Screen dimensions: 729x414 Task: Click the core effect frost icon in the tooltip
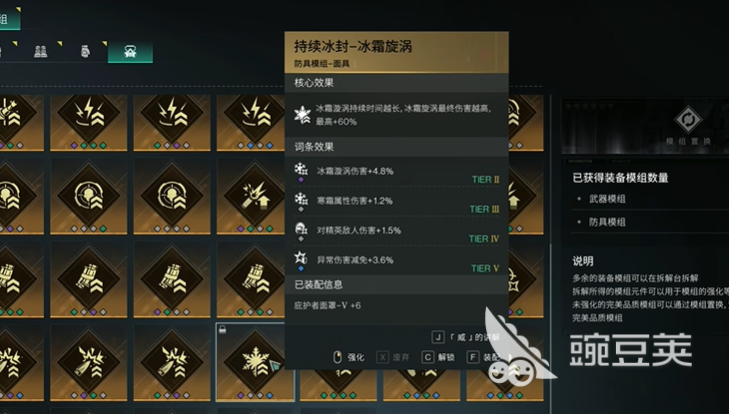point(302,115)
